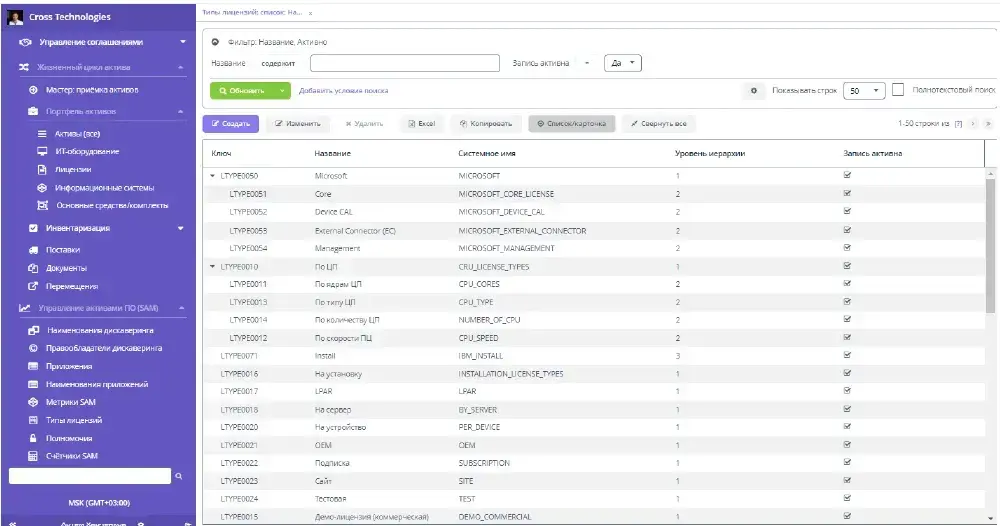This screenshot has height=526, width=1000.
Task: Click the filter settings gear icon
Action: click(754, 91)
